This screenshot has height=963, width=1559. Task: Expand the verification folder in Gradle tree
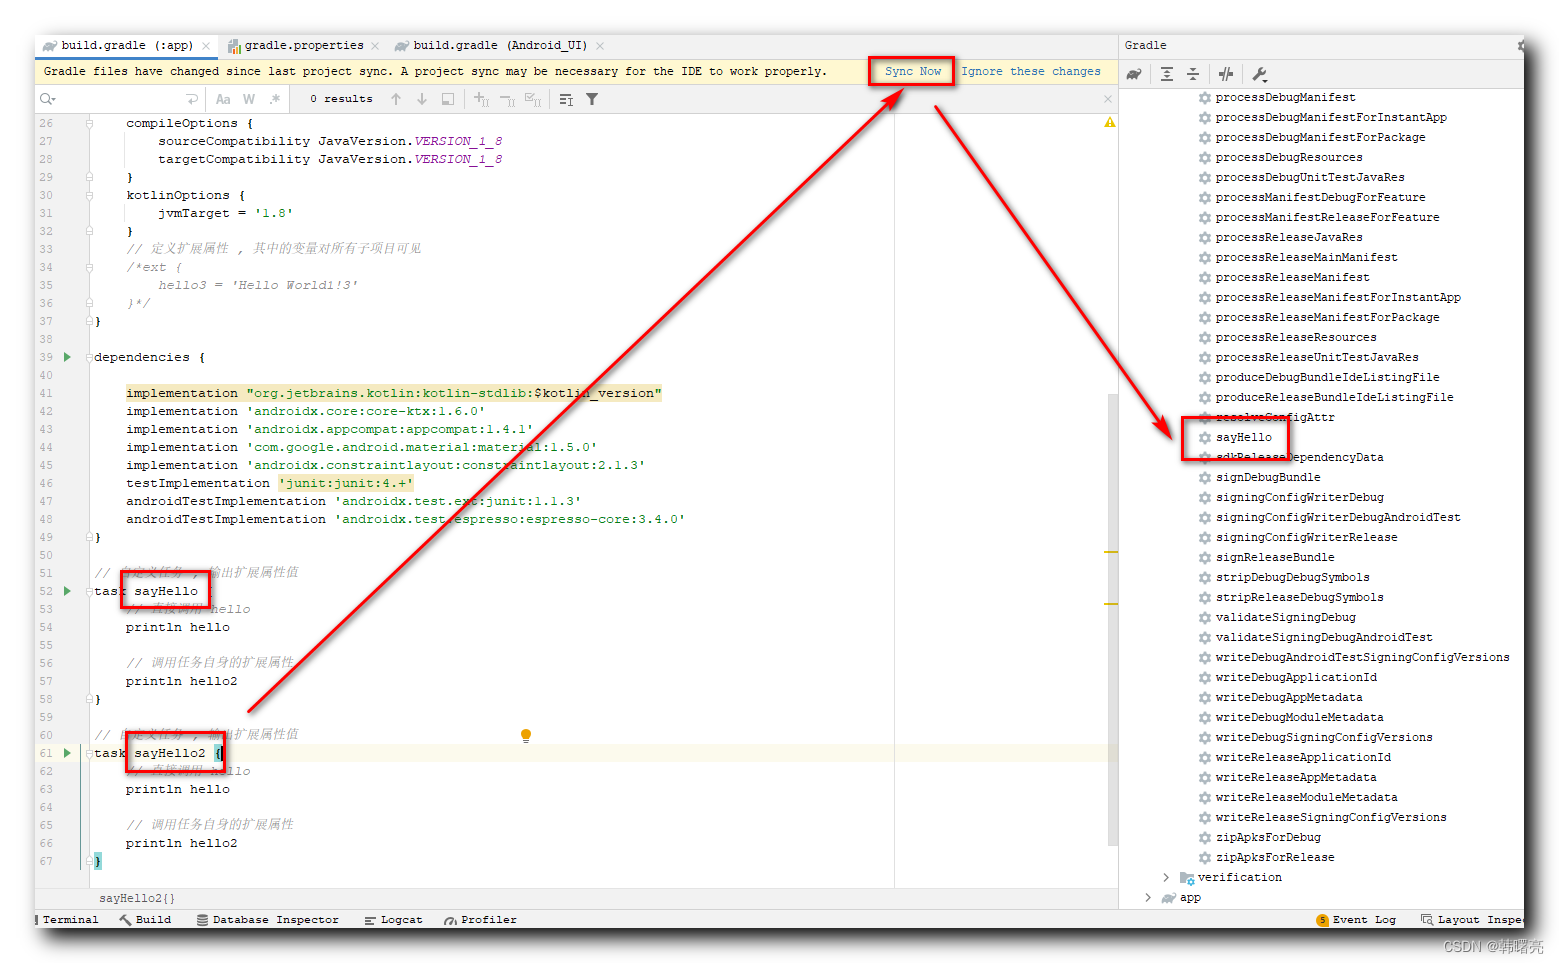1166,877
